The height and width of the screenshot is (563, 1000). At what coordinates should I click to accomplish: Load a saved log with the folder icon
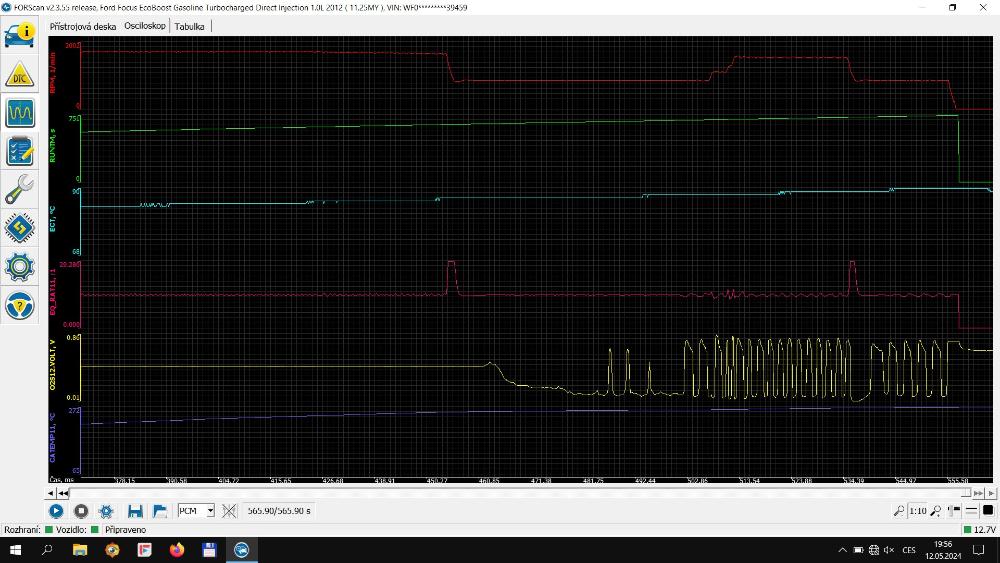(160, 511)
